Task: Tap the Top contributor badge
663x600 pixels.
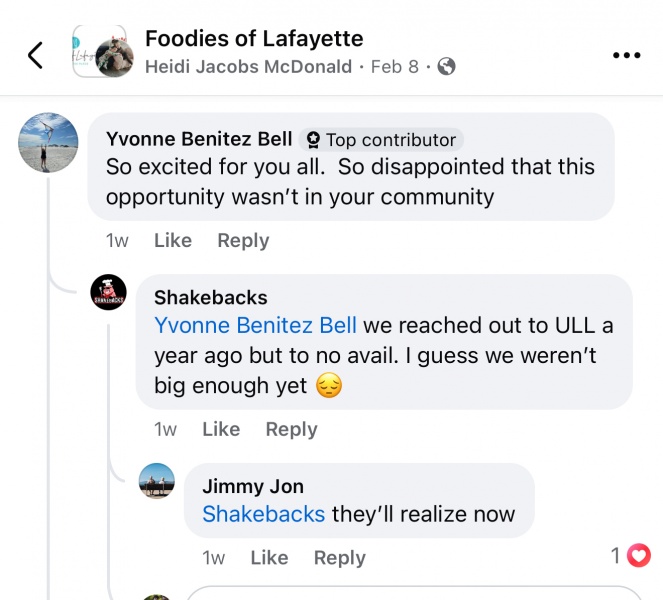Action: click(x=380, y=140)
